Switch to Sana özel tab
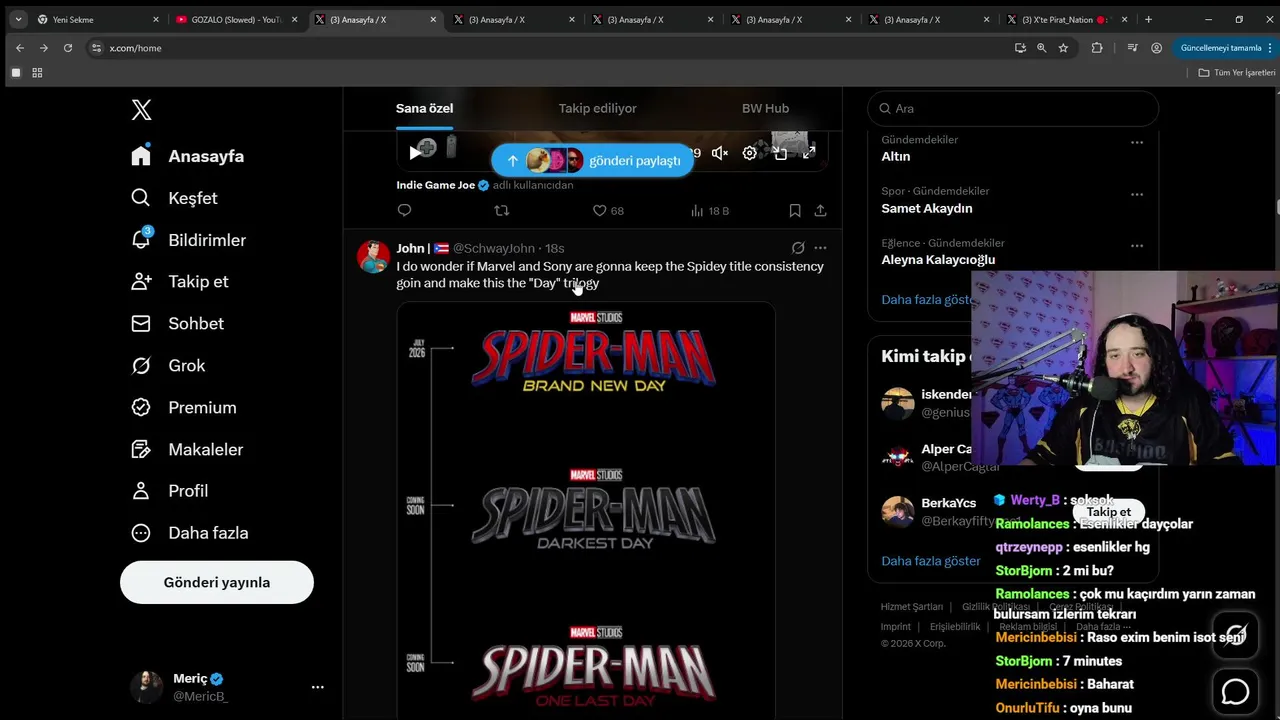 pos(424,108)
